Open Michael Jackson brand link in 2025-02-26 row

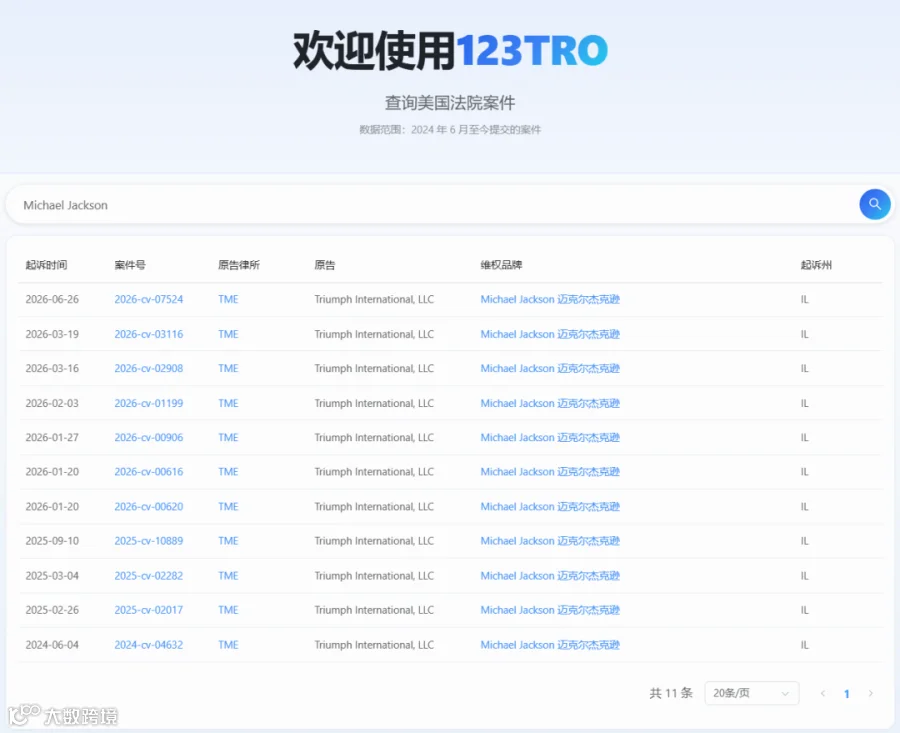point(550,610)
